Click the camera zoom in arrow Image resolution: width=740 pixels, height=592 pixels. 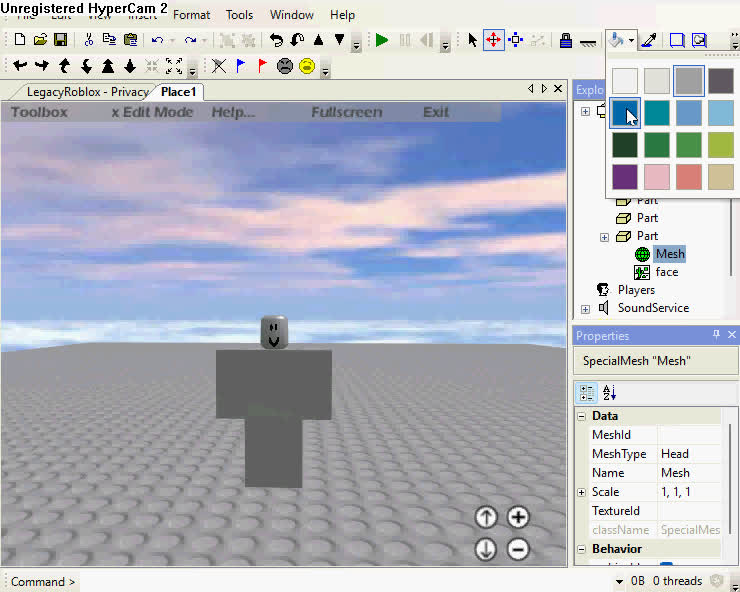tap(108, 66)
